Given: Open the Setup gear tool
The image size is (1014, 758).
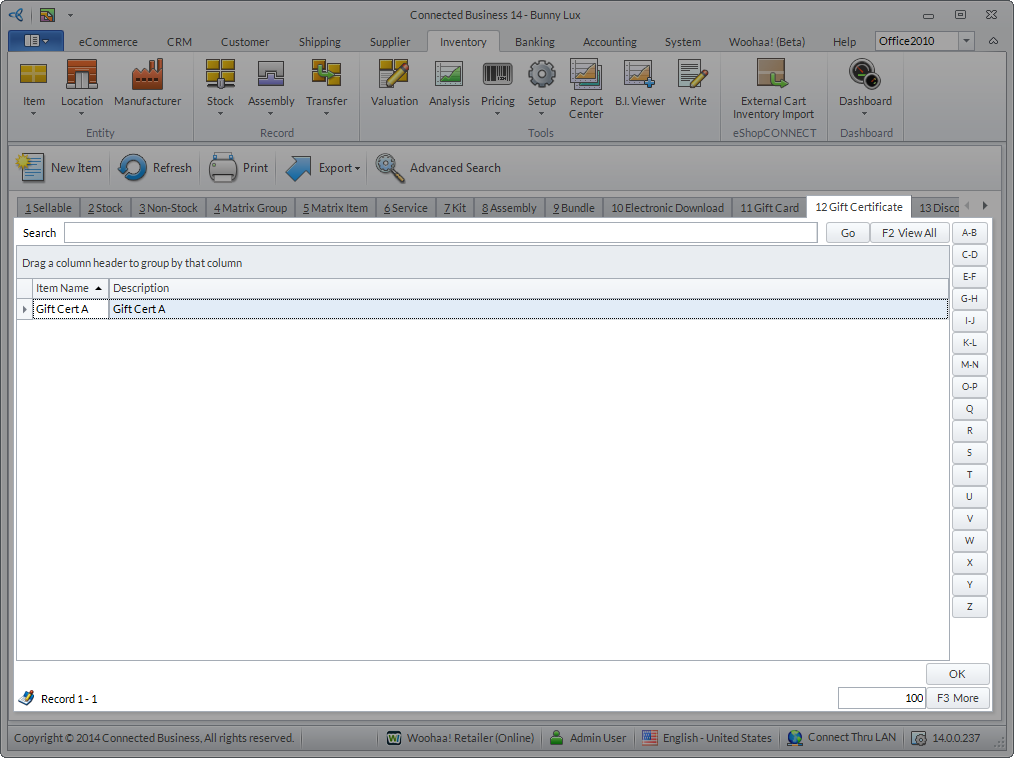Looking at the screenshot, I should (541, 87).
